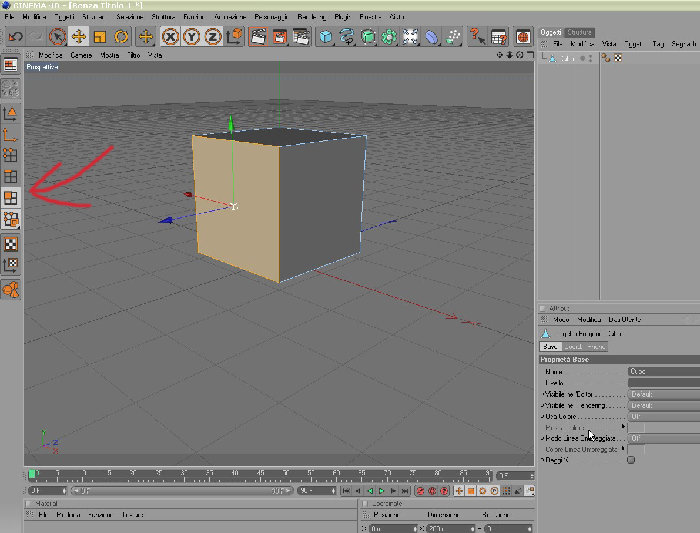This screenshot has height=533, width=700.
Task: Click the question-mark pointer help icon
Action: (477, 37)
